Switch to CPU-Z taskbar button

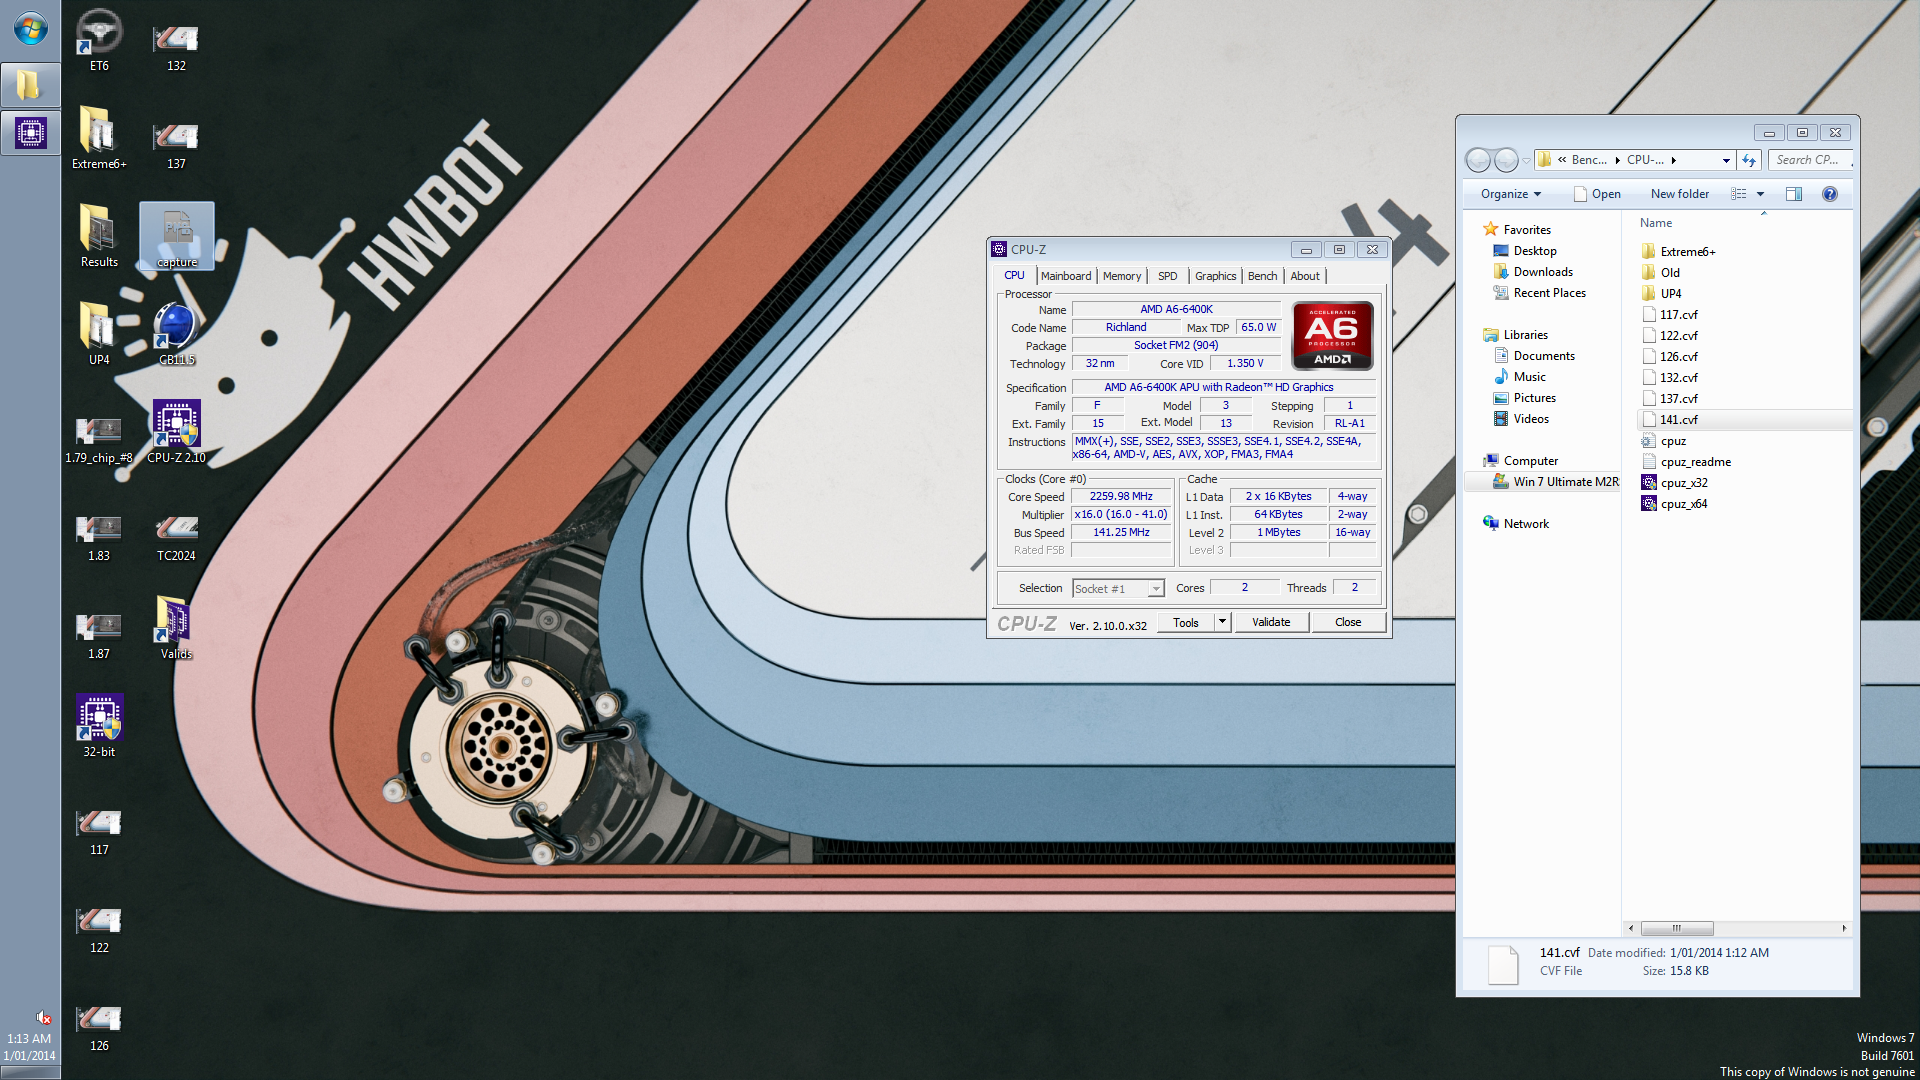[x=30, y=132]
